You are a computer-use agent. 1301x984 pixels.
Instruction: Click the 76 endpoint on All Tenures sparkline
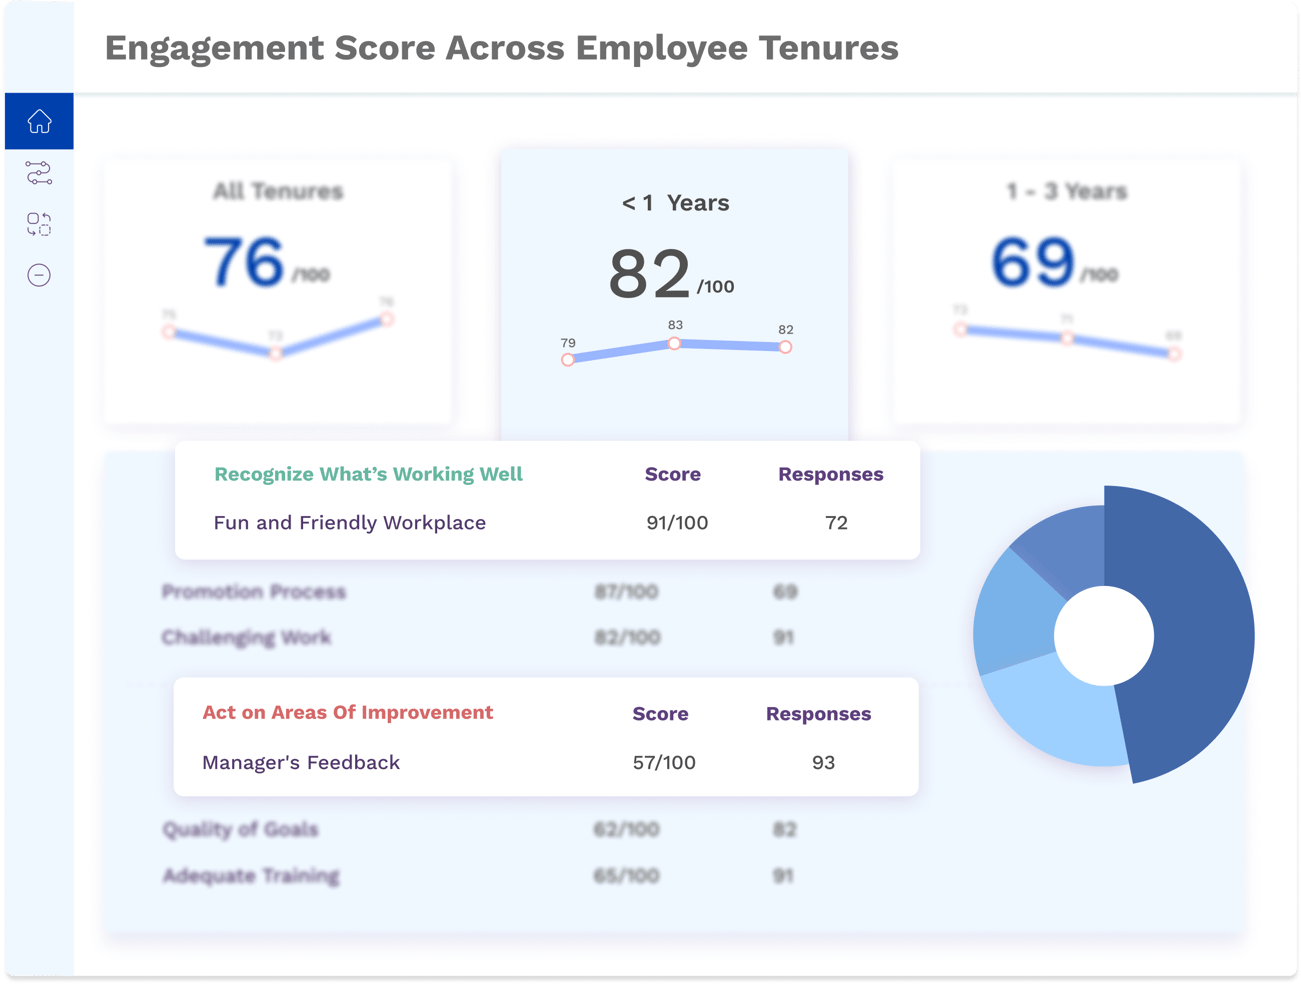[386, 319]
